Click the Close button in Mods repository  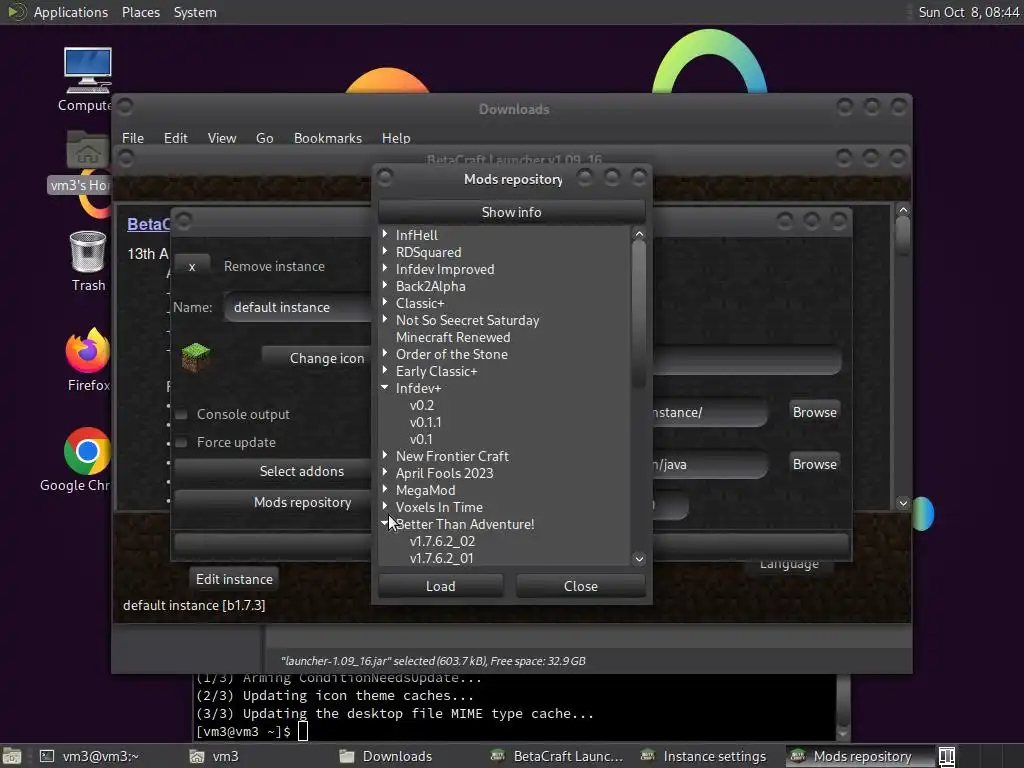click(581, 586)
